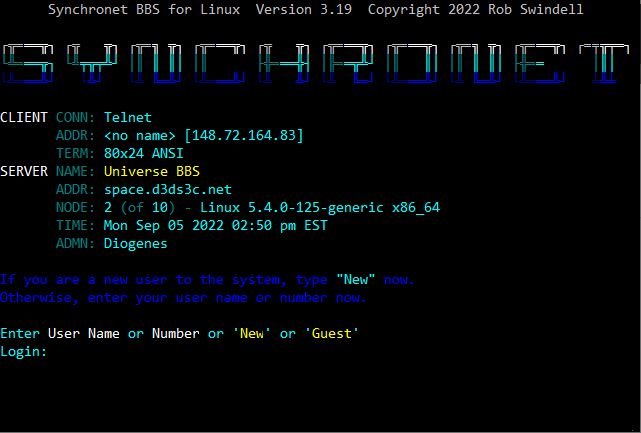Click the 'TERM:' field label
Image resolution: width=641 pixels, height=433 pixels.
point(75,154)
